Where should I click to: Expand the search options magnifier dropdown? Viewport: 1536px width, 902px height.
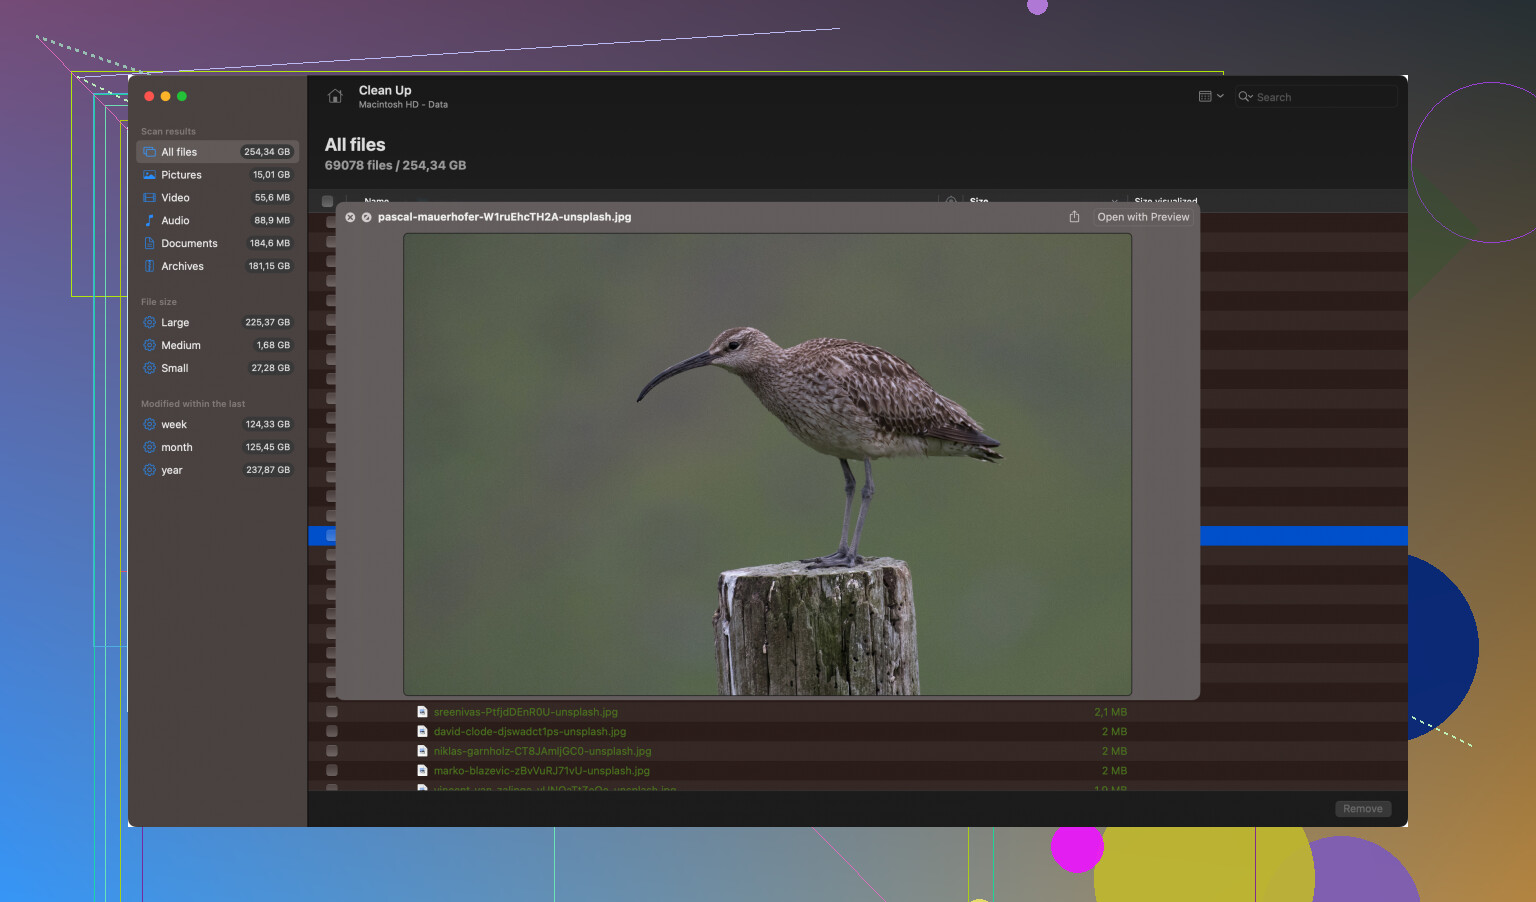1245,97
